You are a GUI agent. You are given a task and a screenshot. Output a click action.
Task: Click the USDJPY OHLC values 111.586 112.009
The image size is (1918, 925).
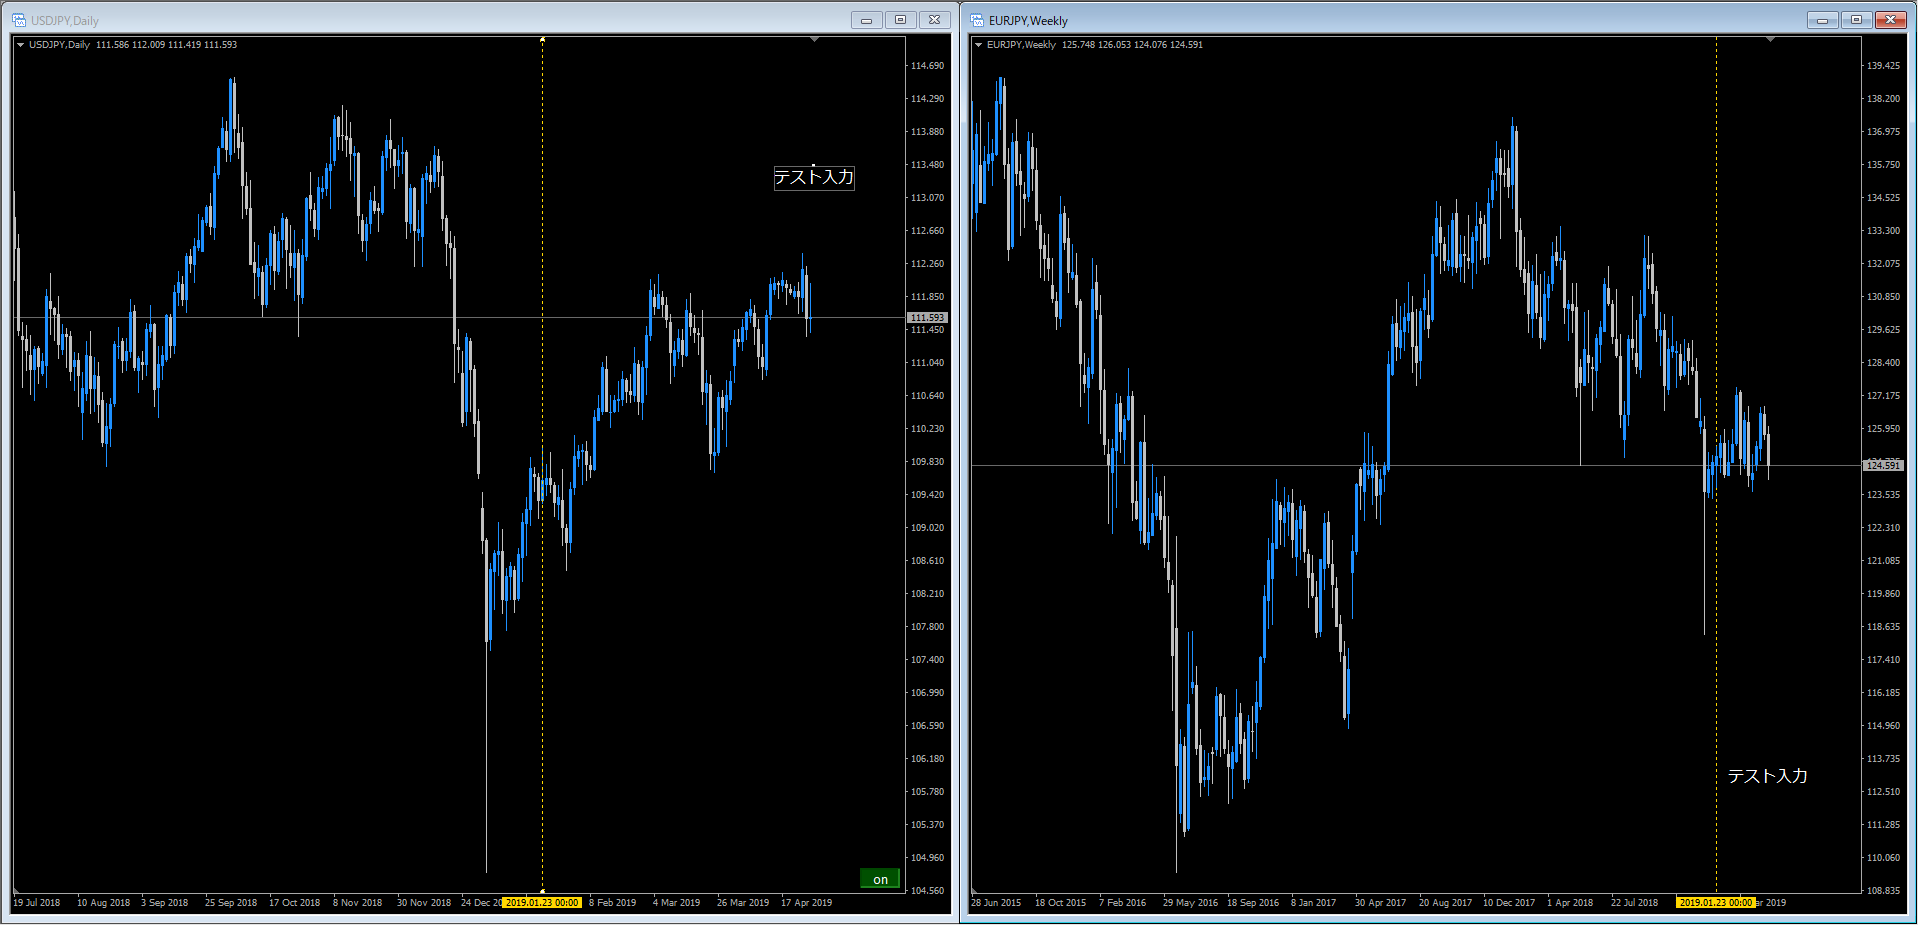[130, 45]
